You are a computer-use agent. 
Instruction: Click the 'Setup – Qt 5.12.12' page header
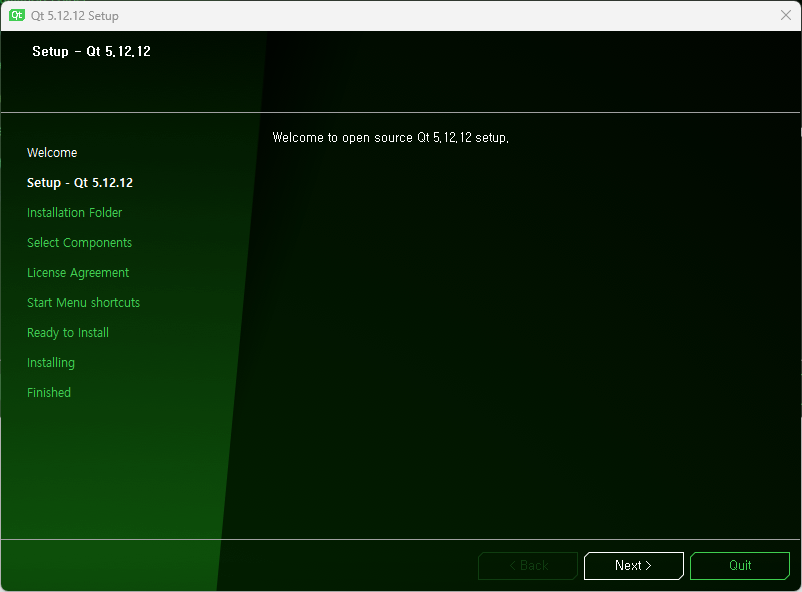(92, 51)
